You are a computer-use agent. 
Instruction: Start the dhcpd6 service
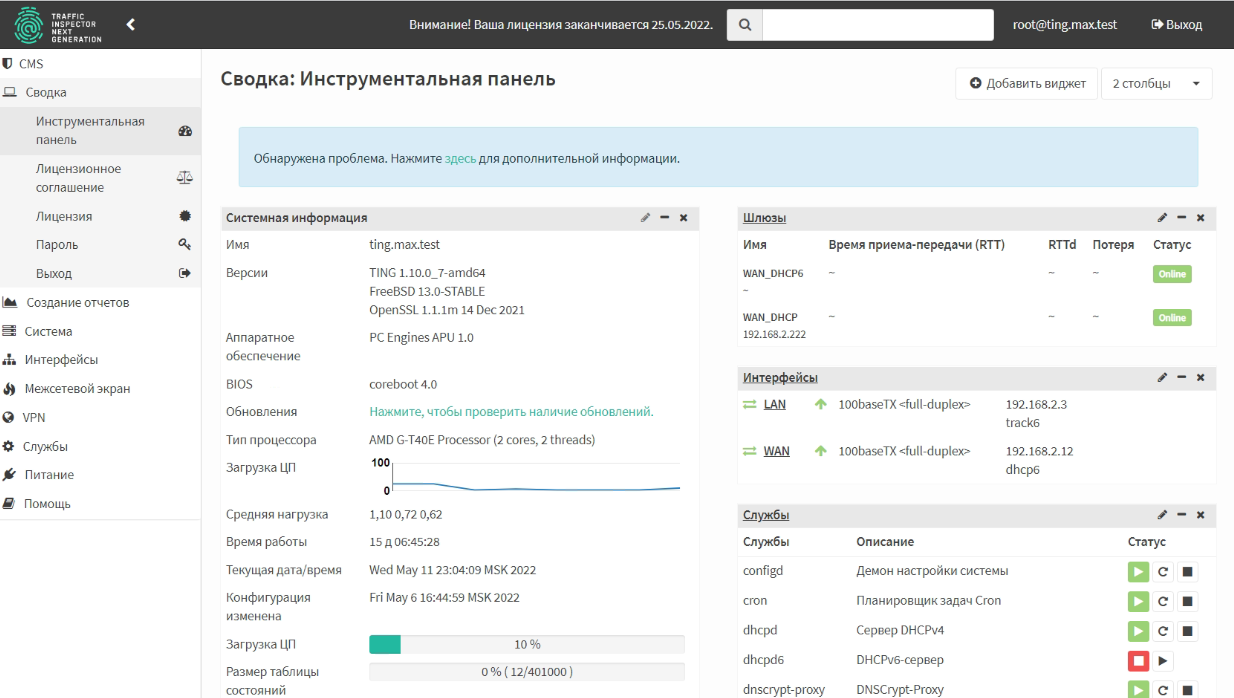(x=1163, y=660)
